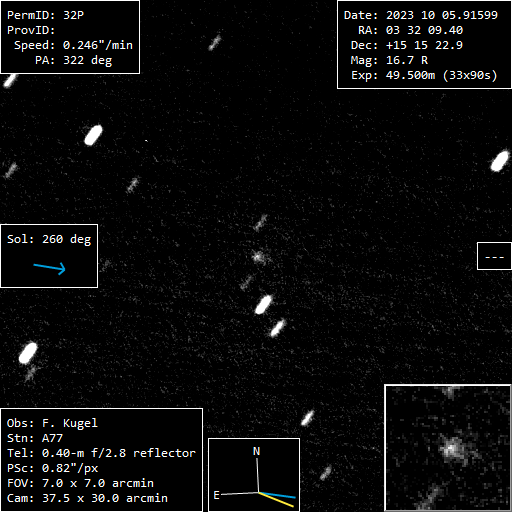Viewport: 512px width, 512px height.
Task: Click the Date 2023 10 05.91599 text
Action: click(421, 15)
